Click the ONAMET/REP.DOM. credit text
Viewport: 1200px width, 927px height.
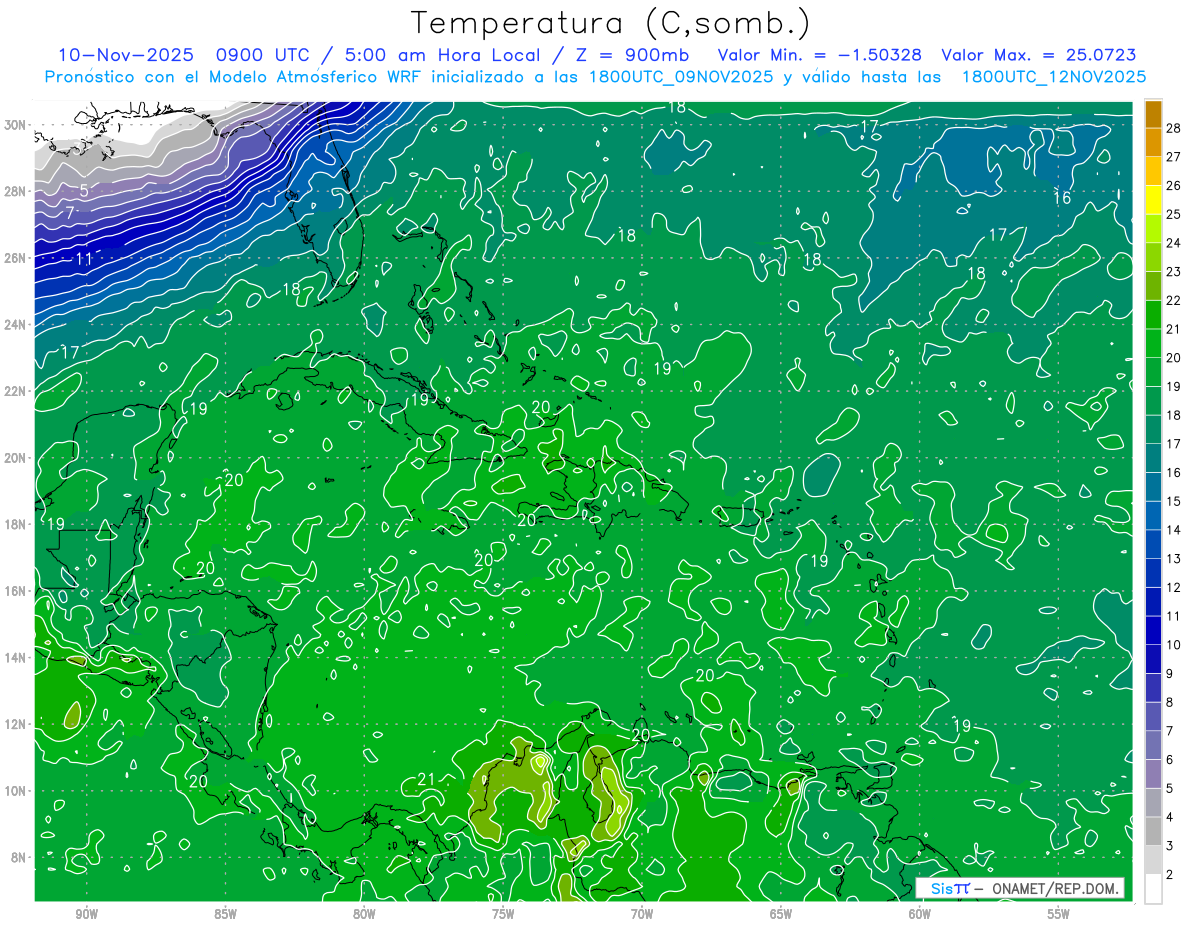tap(1054, 888)
